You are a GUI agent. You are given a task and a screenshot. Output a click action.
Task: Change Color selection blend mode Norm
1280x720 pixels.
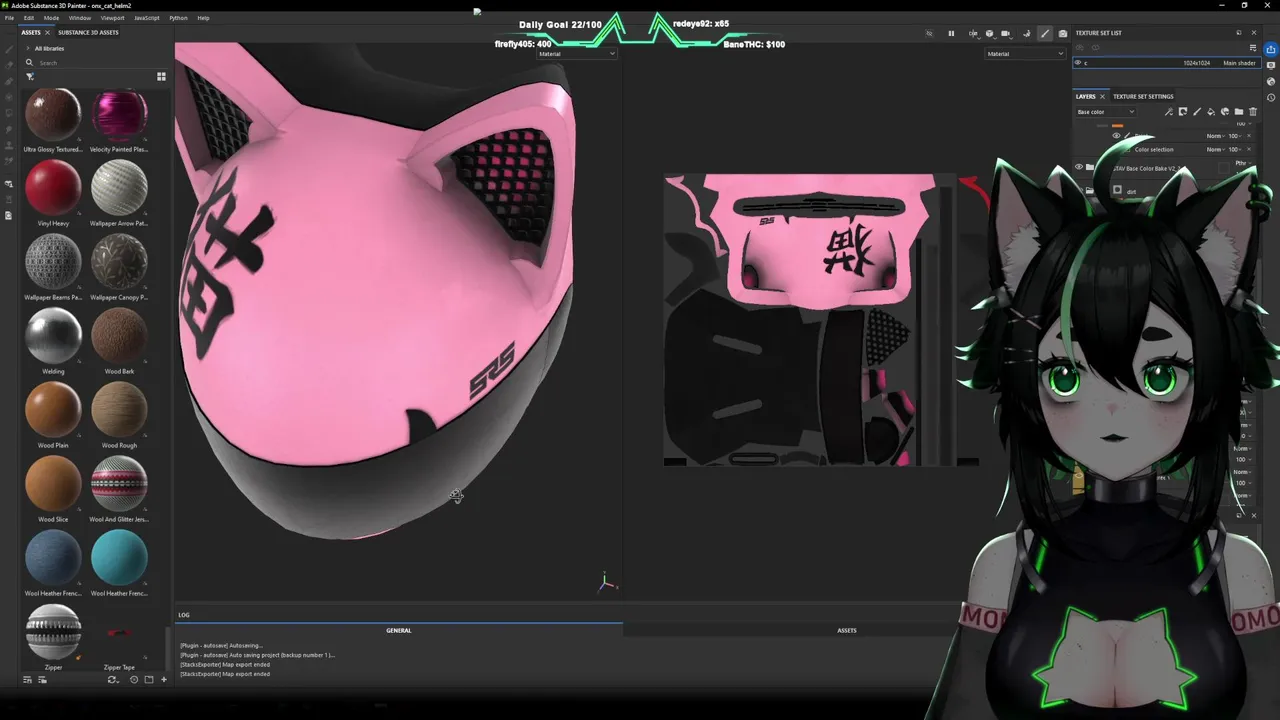click(x=1214, y=150)
